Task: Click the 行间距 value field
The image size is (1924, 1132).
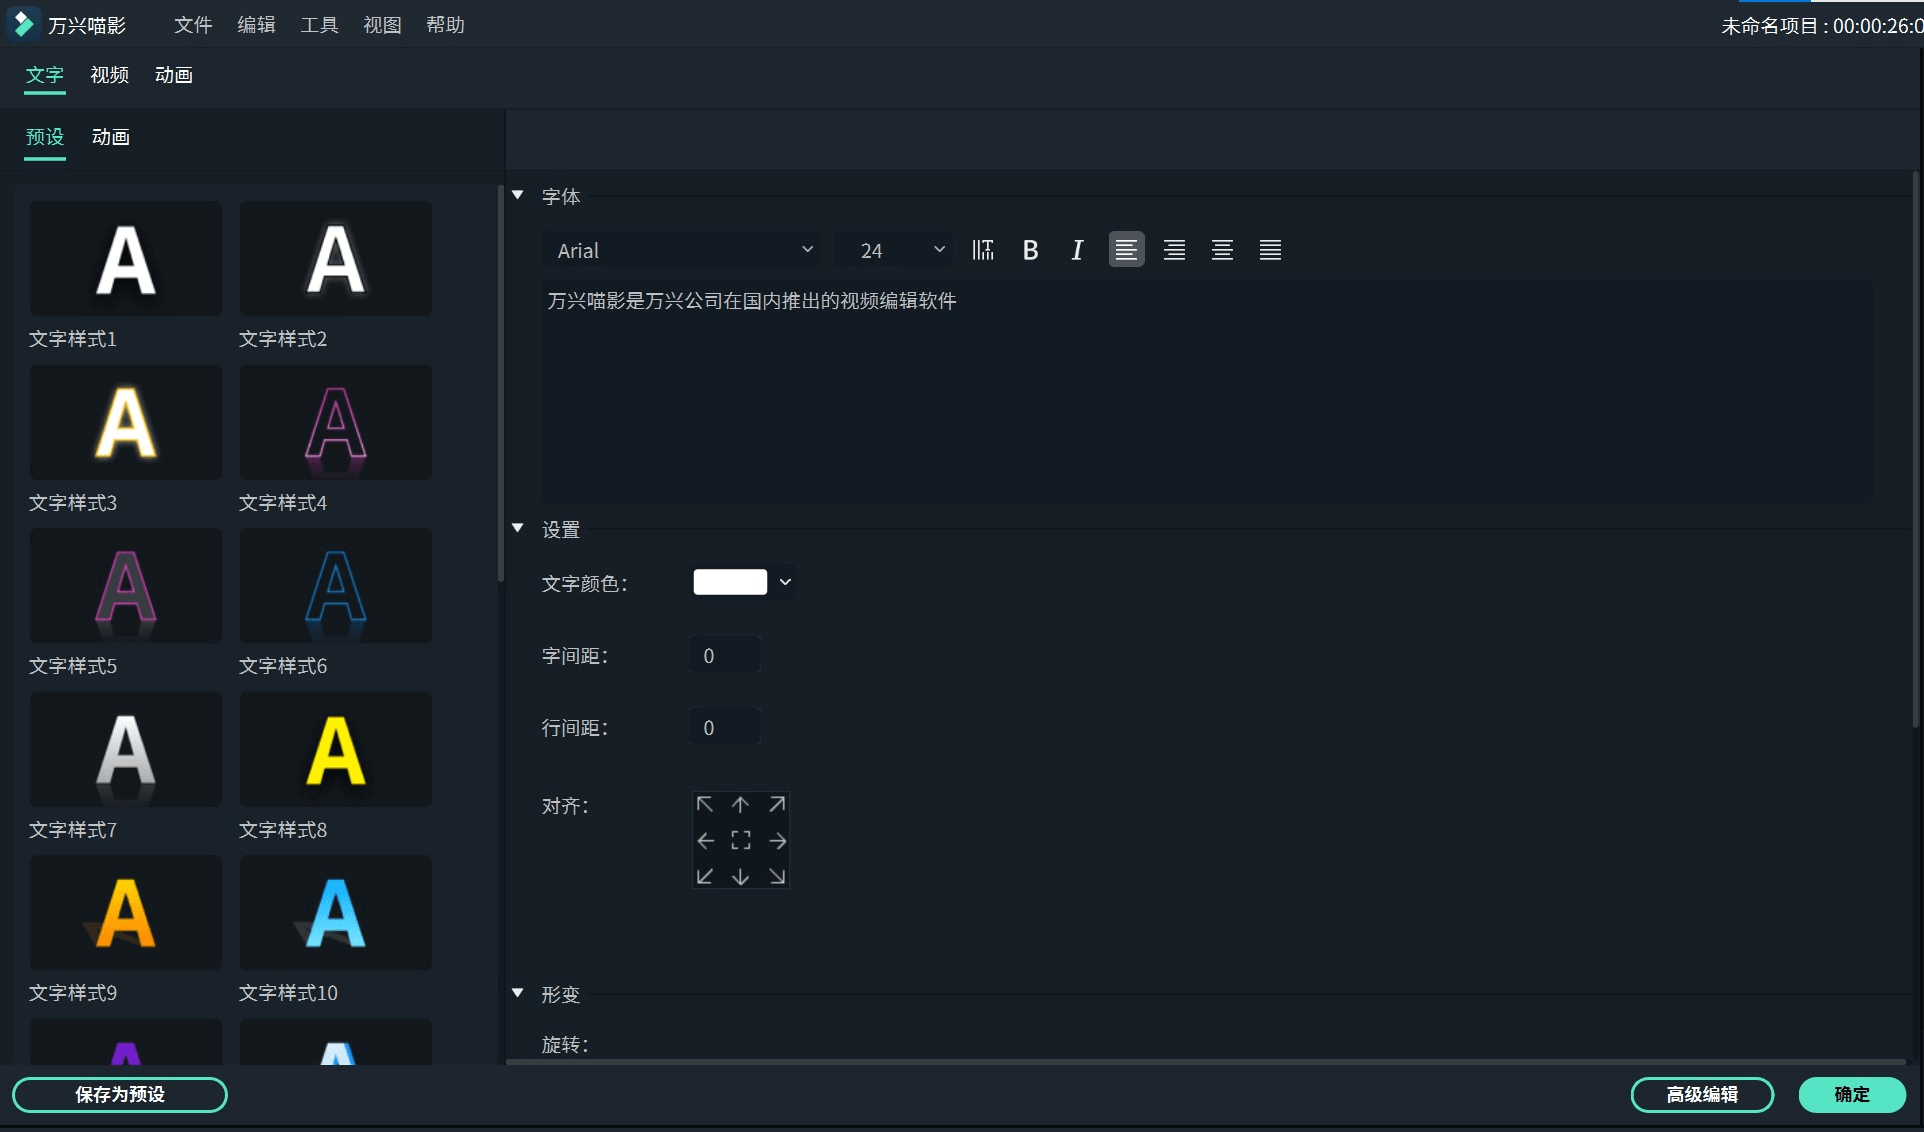Action: [x=724, y=728]
